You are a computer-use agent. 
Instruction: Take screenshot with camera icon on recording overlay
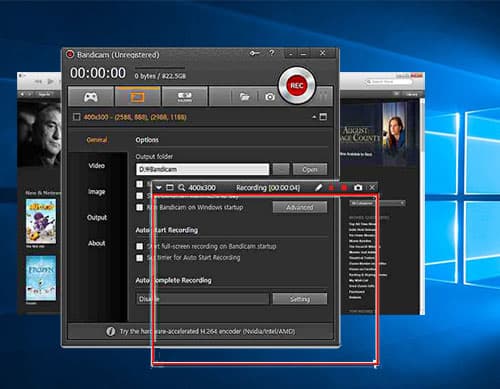358,188
